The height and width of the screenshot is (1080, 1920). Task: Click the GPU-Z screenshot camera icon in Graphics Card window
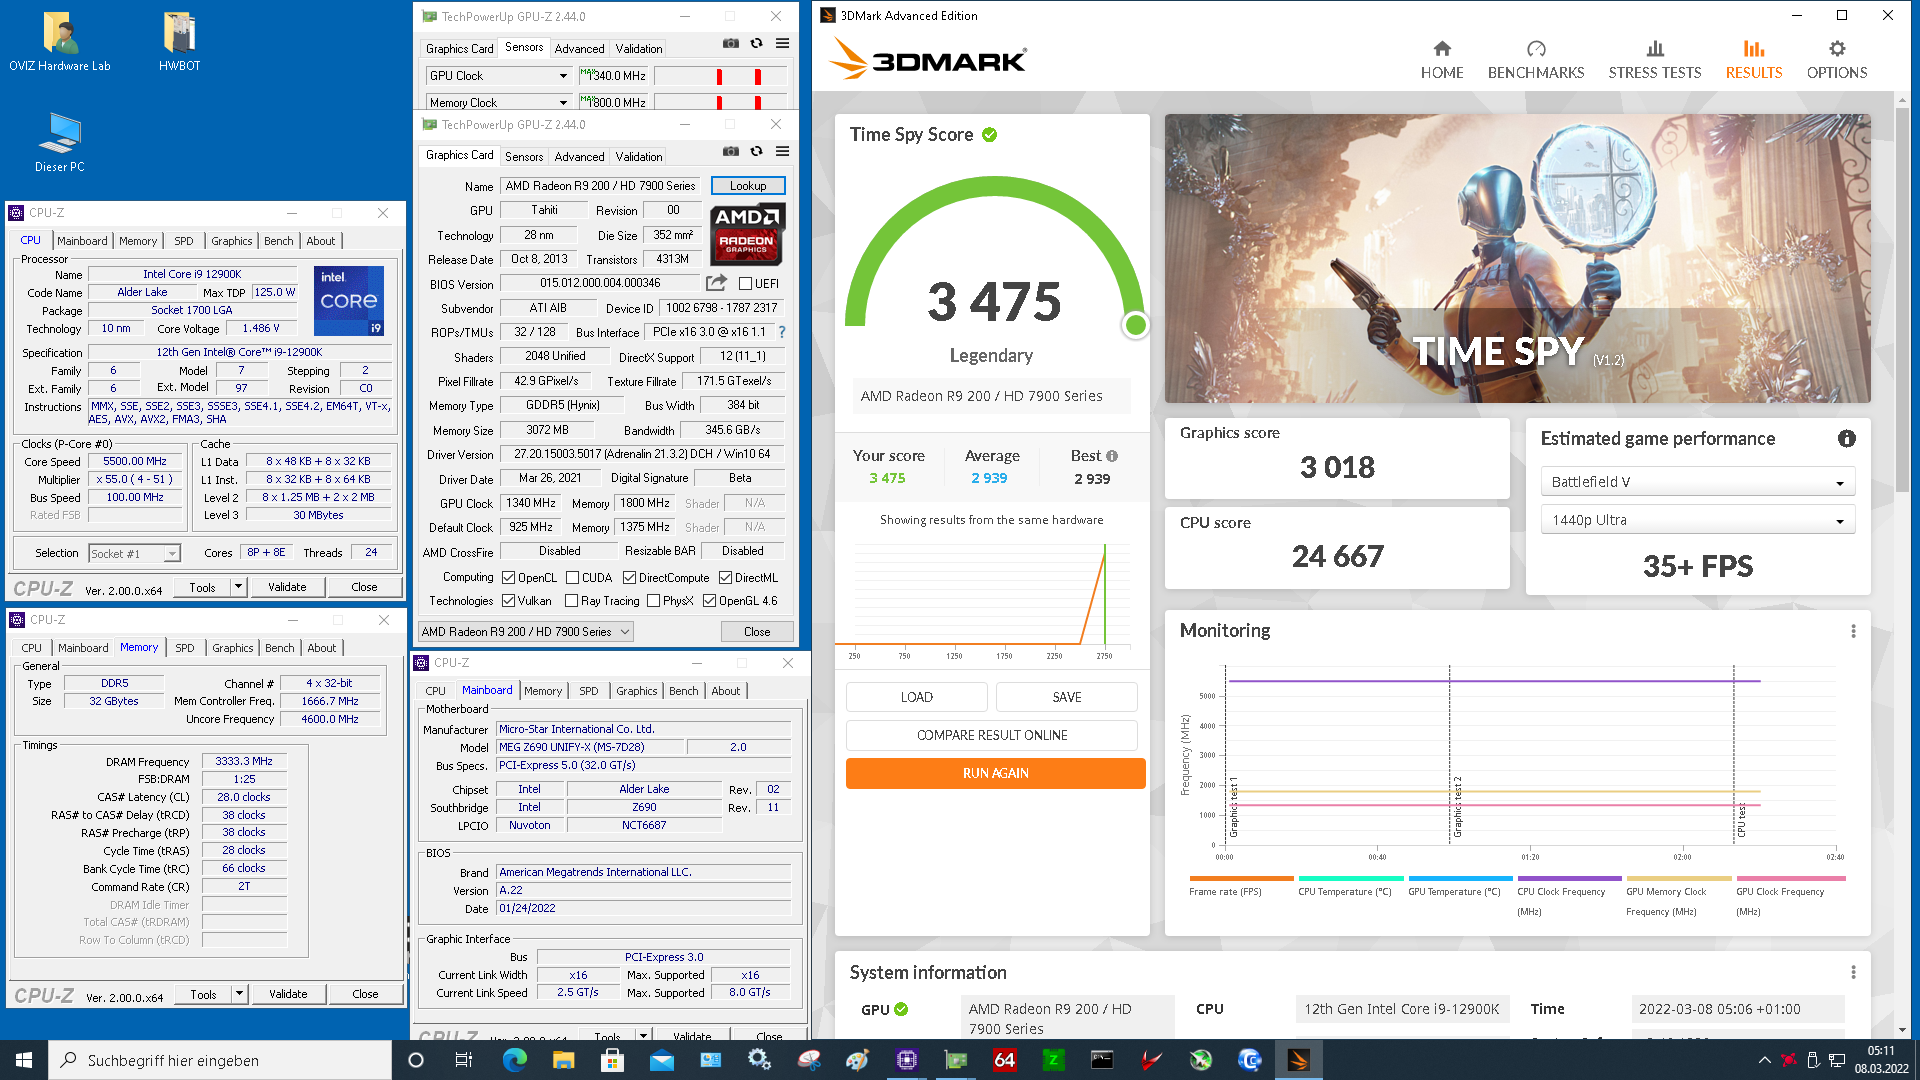tap(731, 151)
